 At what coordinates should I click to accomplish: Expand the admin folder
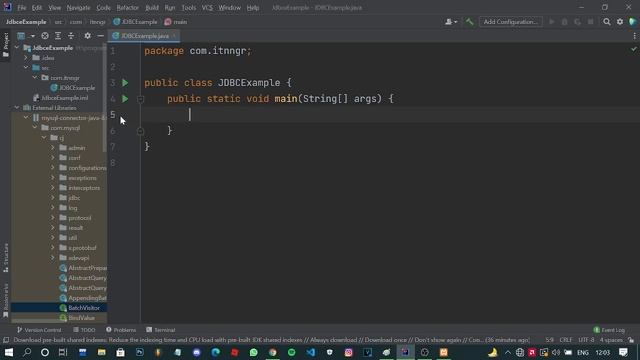click(x=53, y=148)
